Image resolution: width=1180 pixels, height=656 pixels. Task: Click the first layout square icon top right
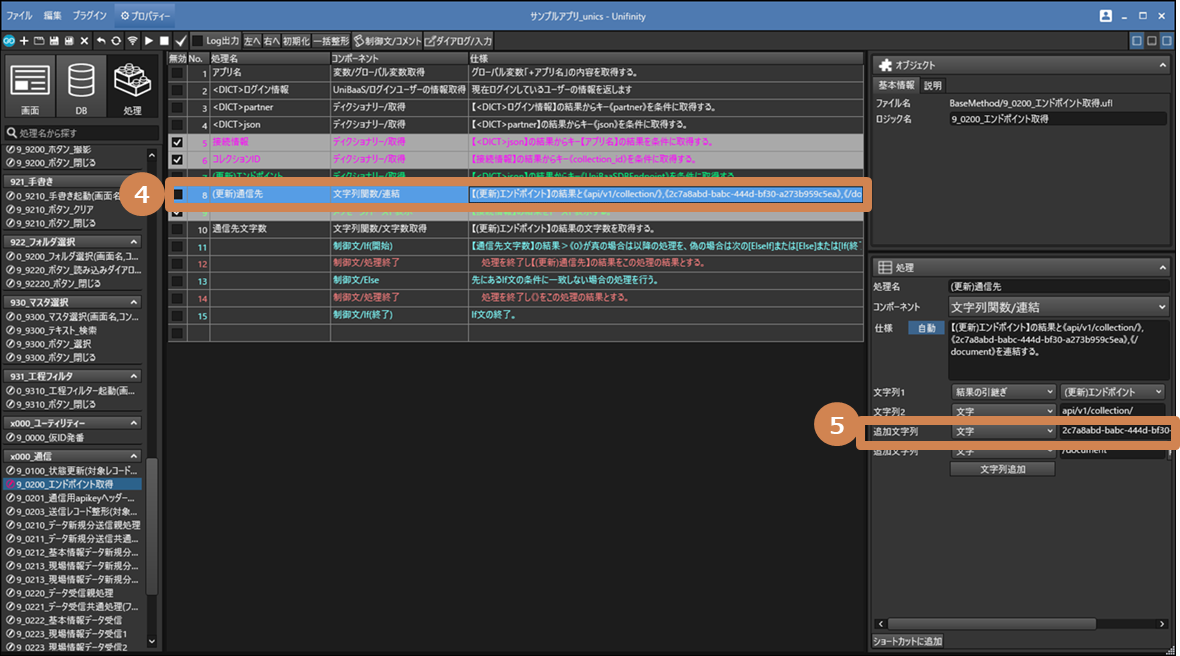point(1137,41)
